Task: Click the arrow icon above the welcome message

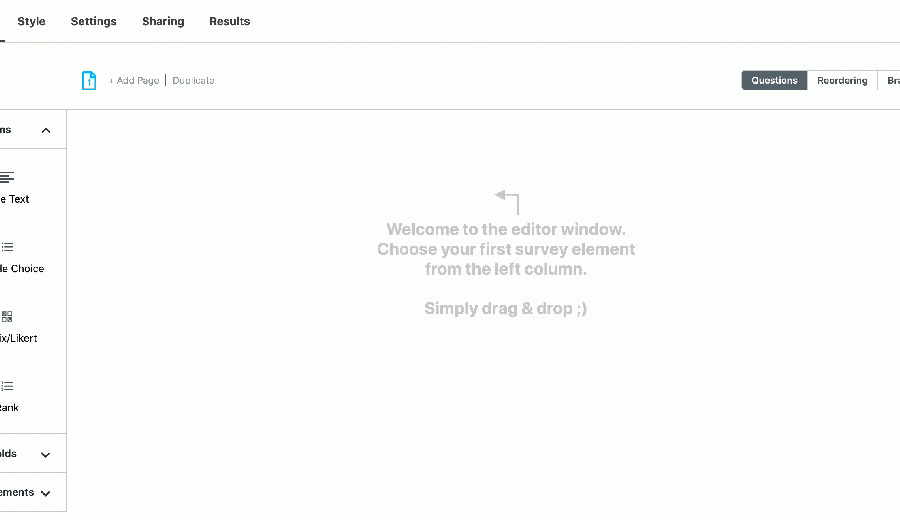Action: pos(507,201)
